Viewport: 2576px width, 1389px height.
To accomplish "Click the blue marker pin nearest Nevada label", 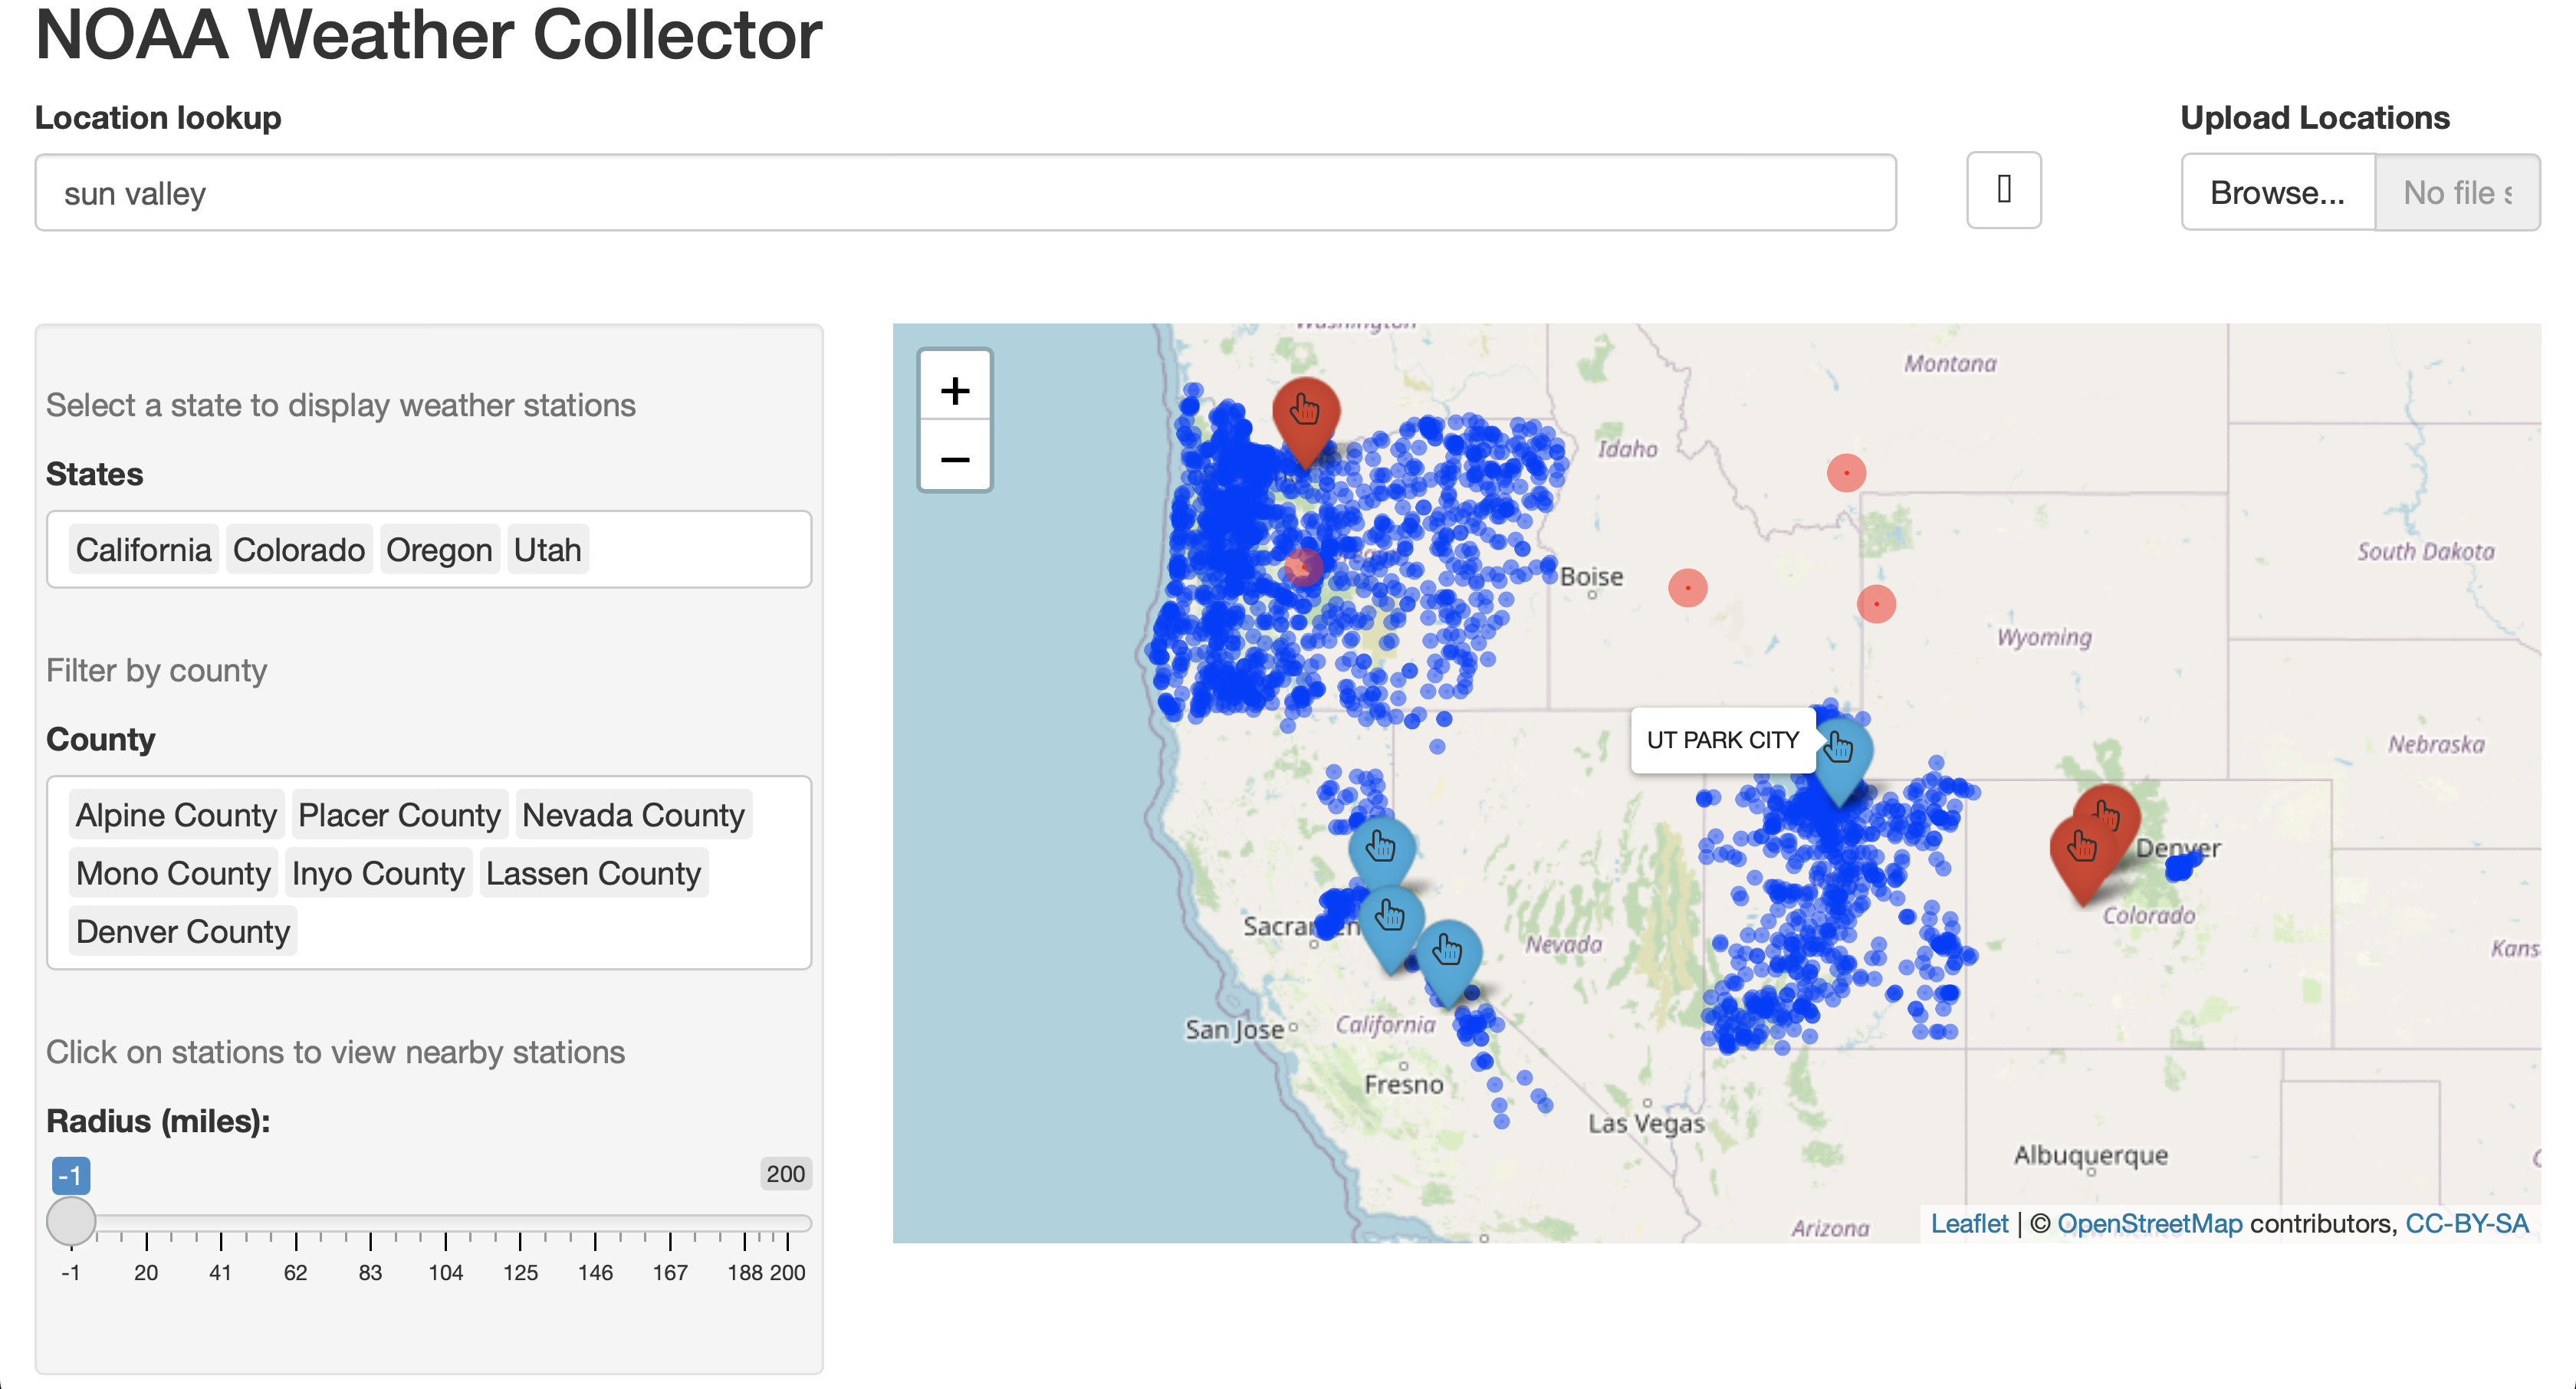I will pyautogui.click(x=1448, y=954).
